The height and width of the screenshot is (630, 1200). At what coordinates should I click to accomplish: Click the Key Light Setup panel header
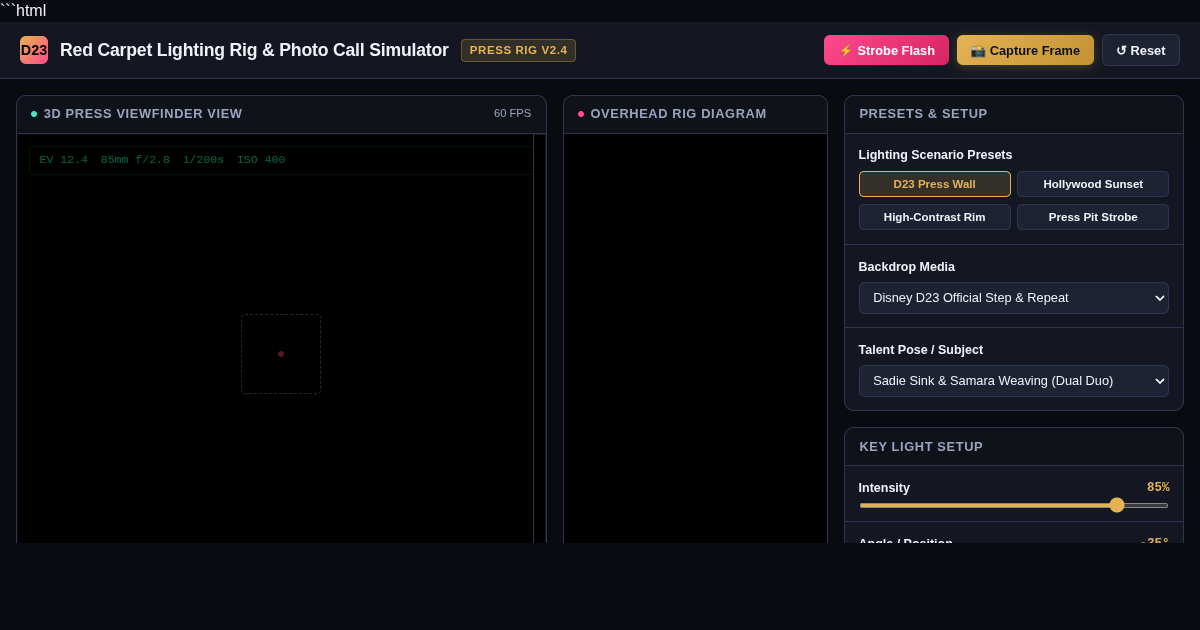[x=1014, y=447]
